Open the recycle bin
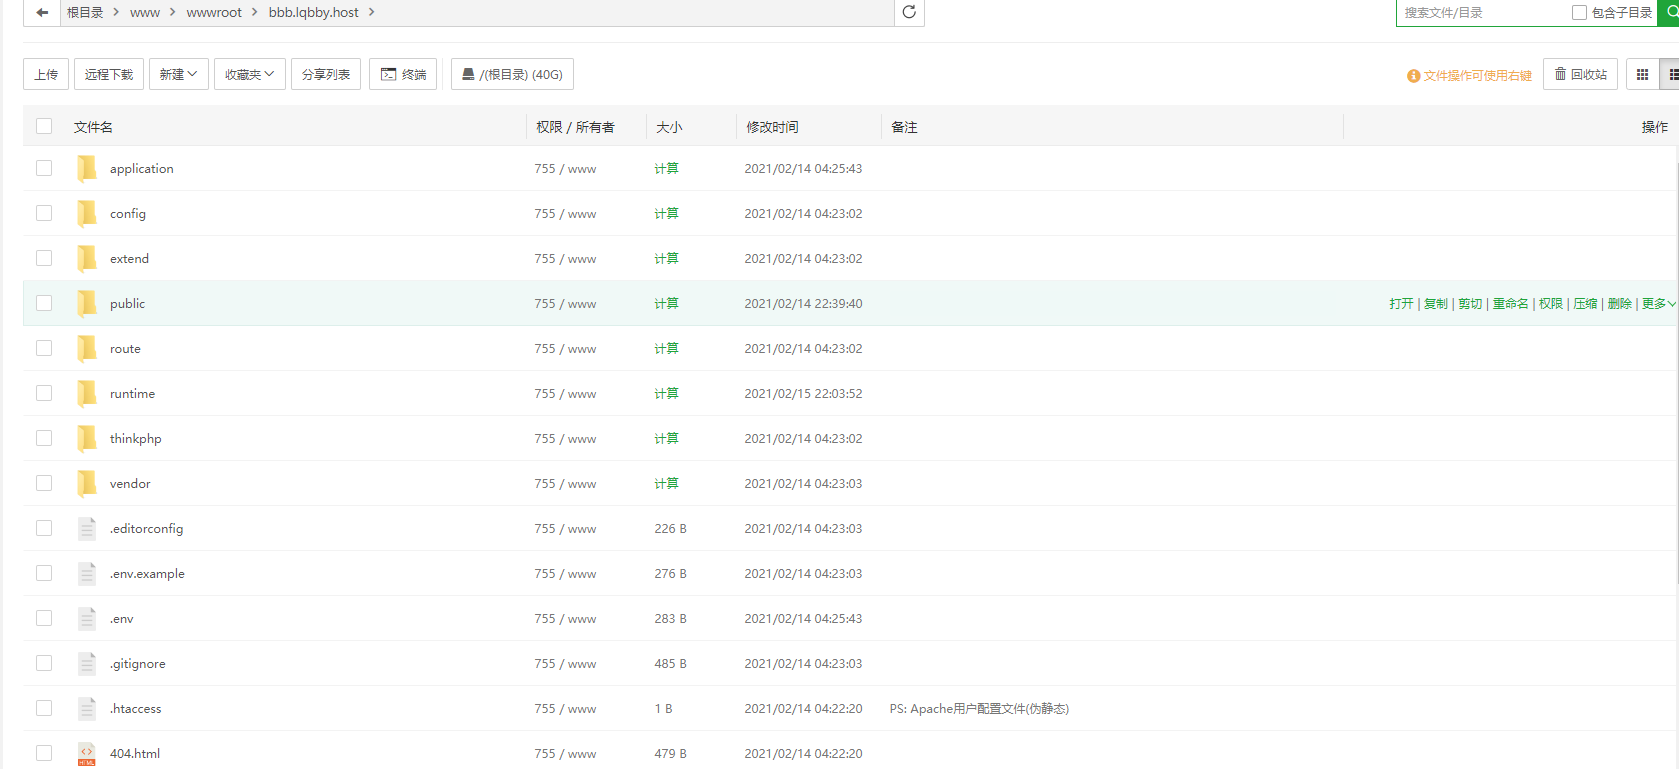Screen dimensions: 1679x769 point(1580,74)
